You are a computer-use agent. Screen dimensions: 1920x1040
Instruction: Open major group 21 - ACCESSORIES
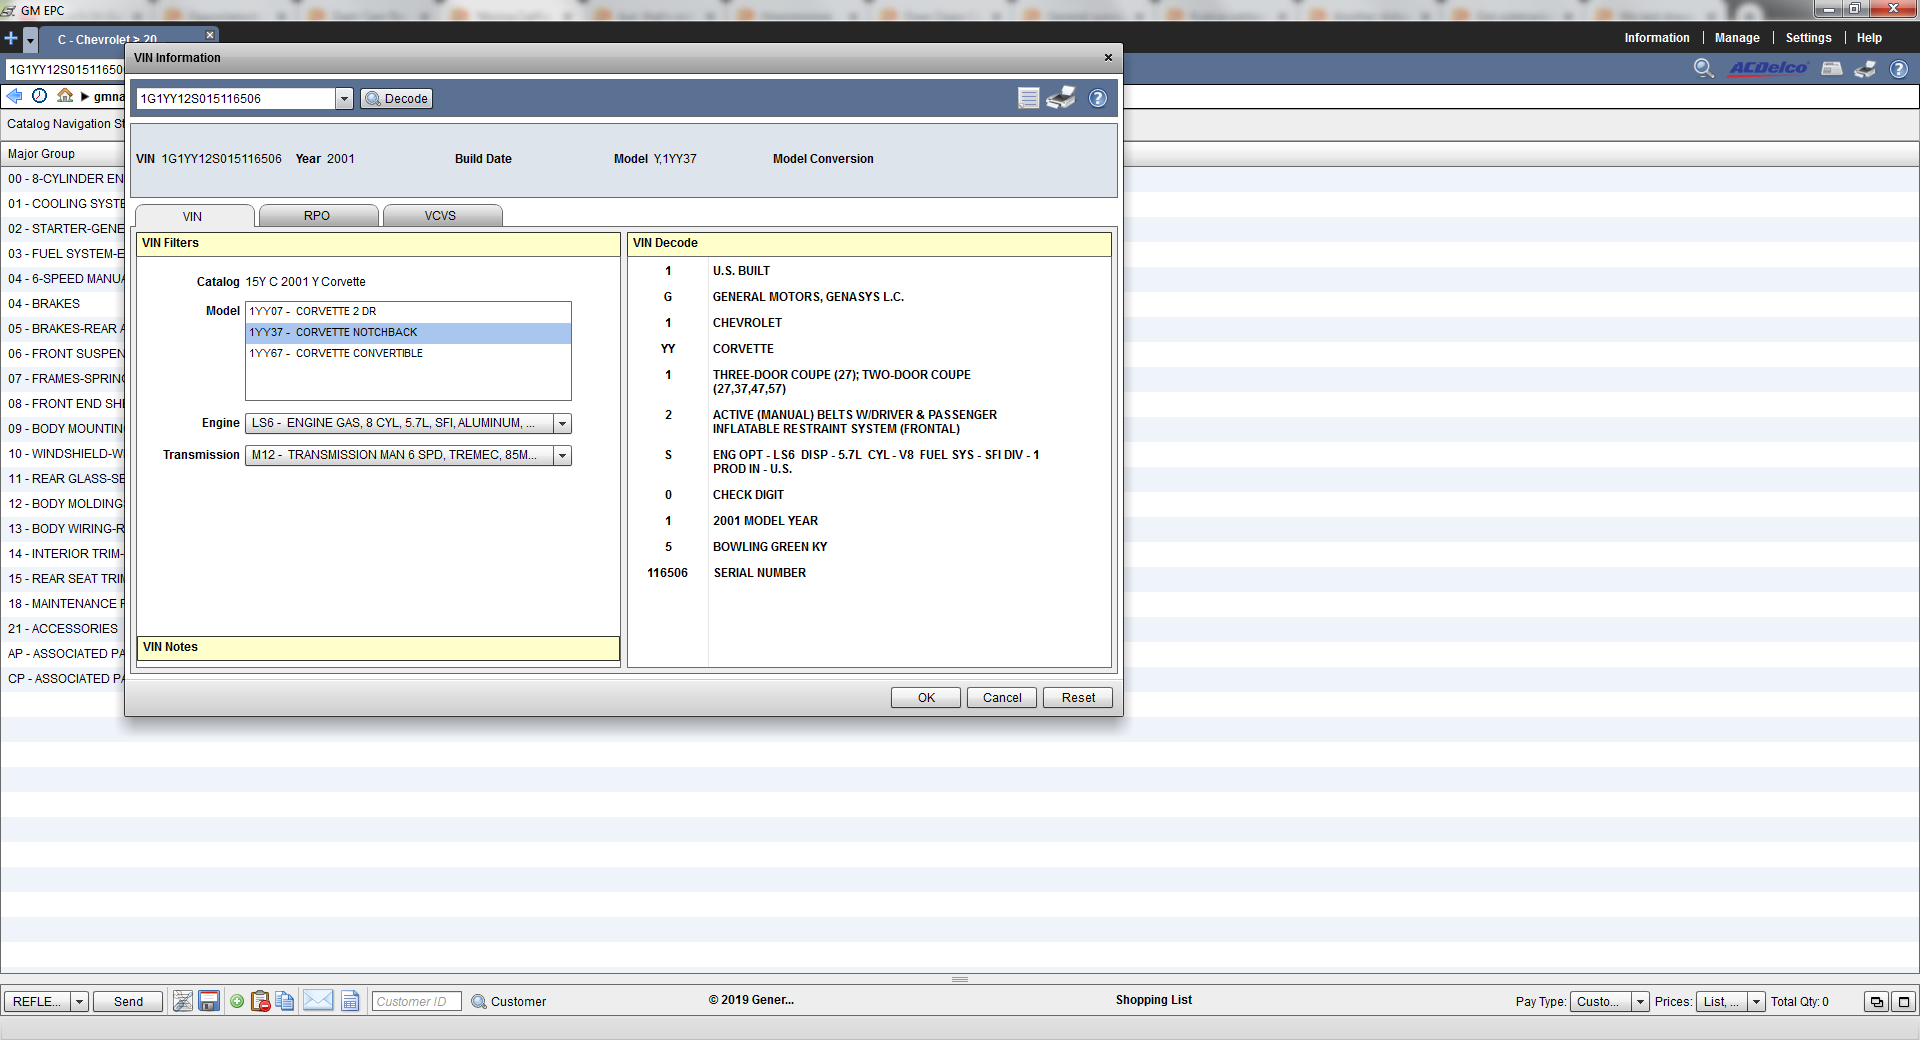click(x=63, y=629)
